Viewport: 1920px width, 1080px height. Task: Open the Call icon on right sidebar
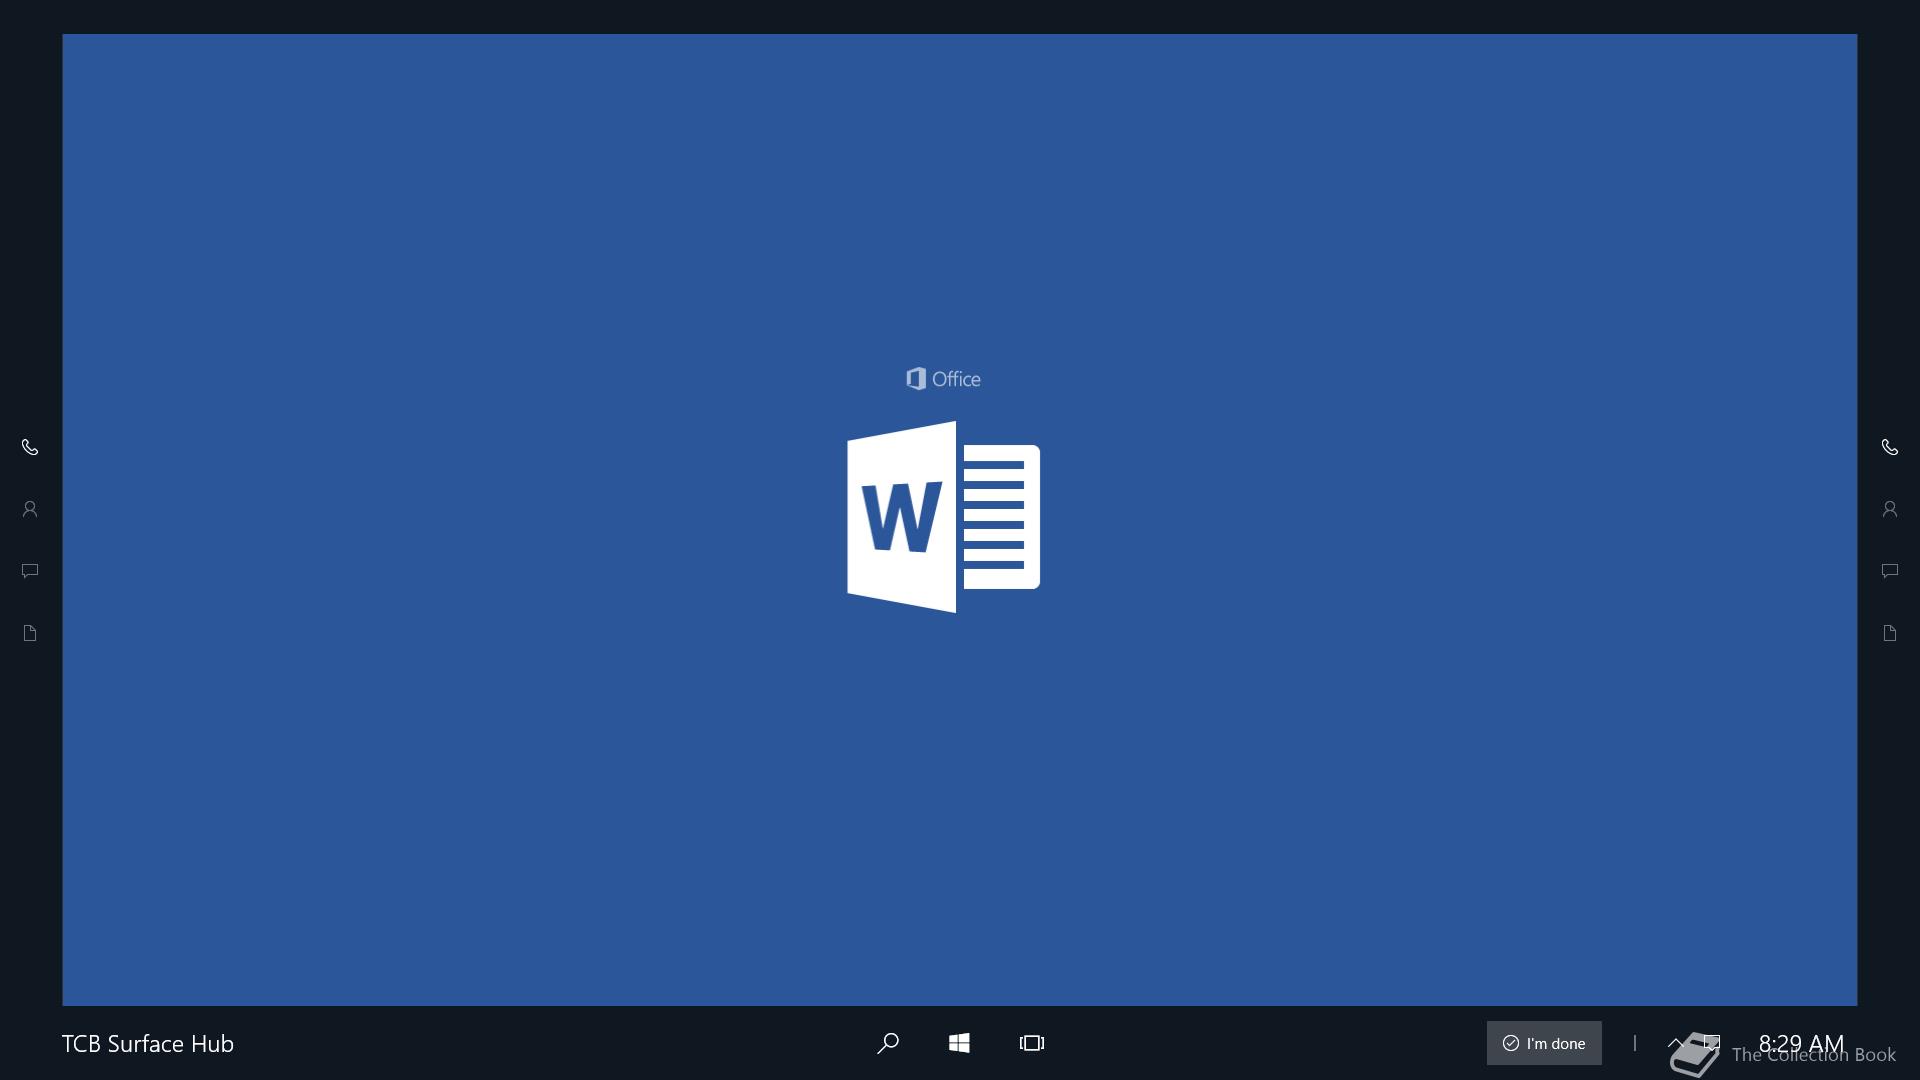click(1890, 447)
